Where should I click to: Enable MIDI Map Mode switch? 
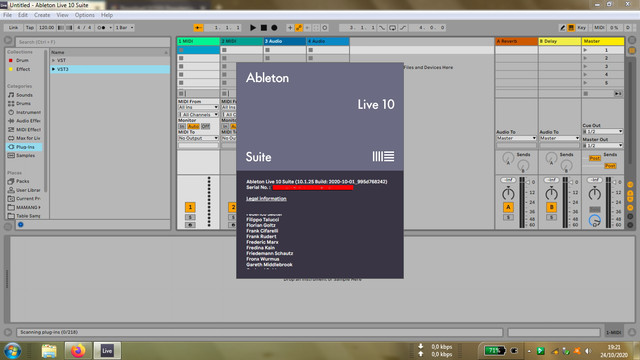[599, 28]
